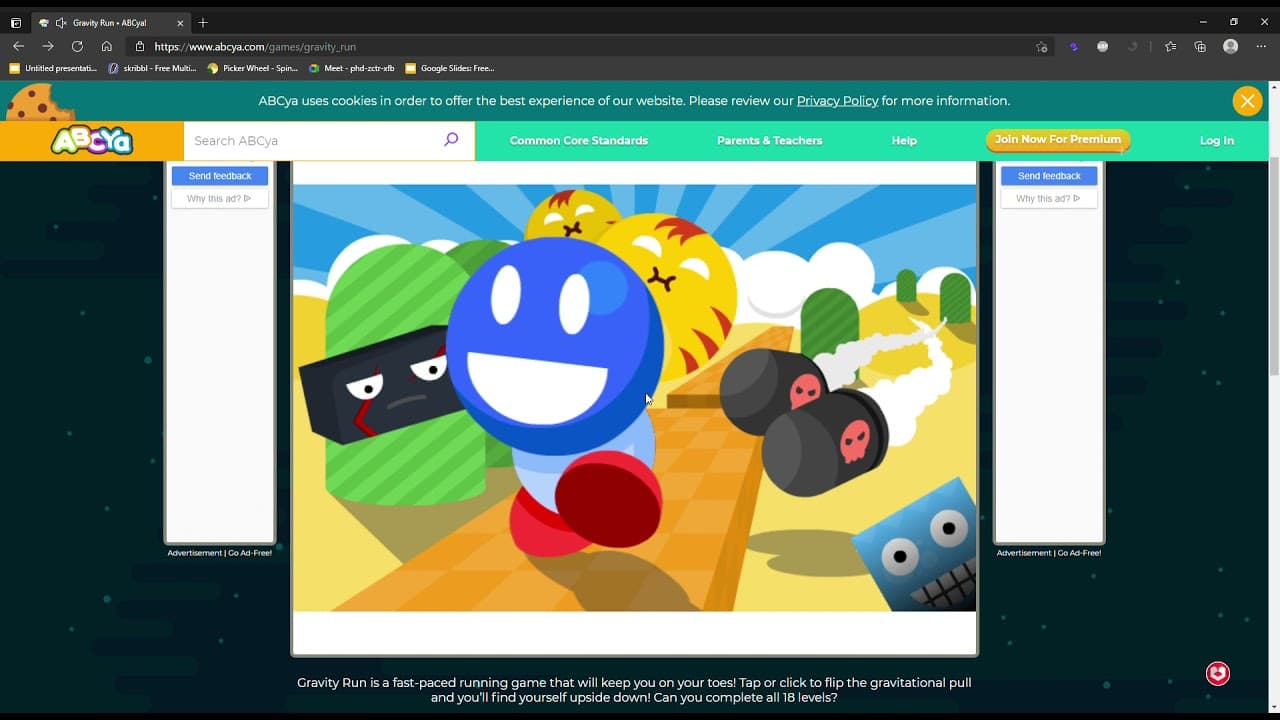Viewport: 1280px width, 720px height.
Task: Mute the Gravity Run tab audio
Action: pyautogui.click(x=61, y=22)
